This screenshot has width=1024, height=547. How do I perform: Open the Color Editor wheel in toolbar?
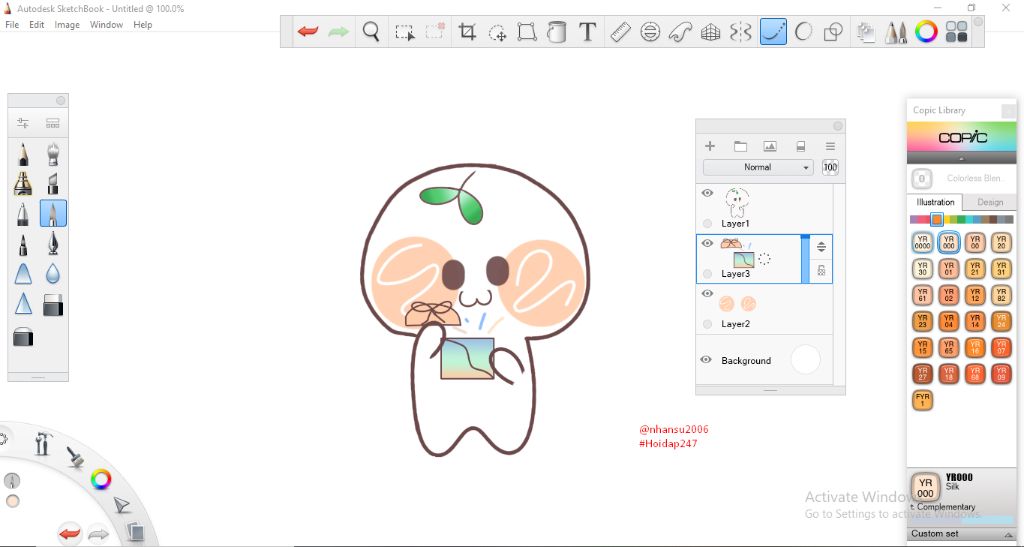pos(926,31)
